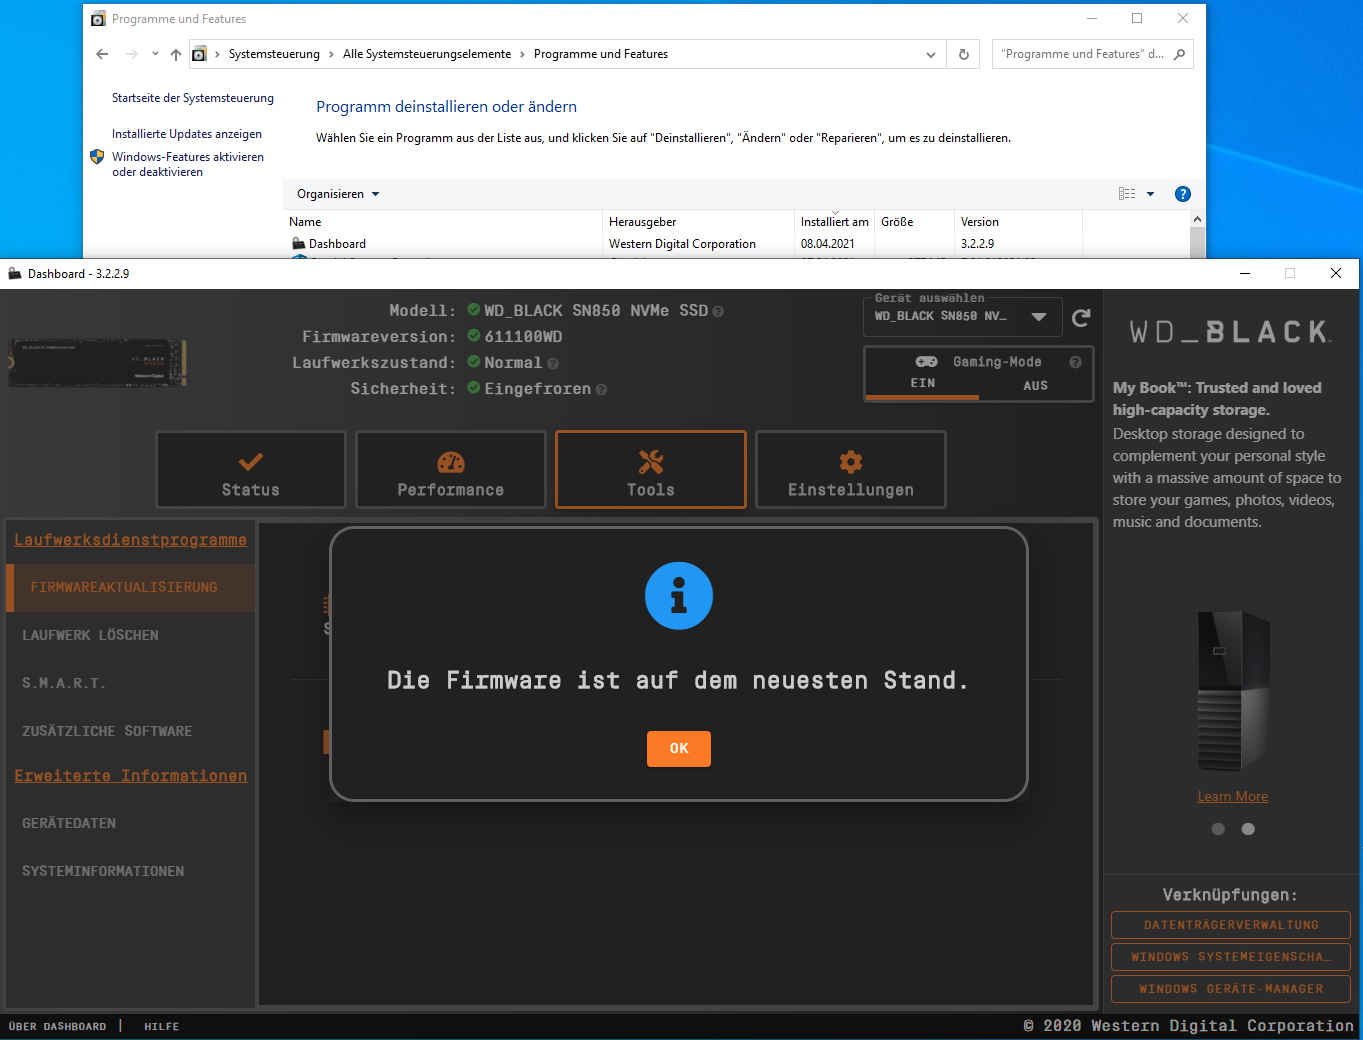The height and width of the screenshot is (1040, 1363).
Task: Open DATENTRÄGERVERWALTUNG shortcut
Action: point(1231,925)
